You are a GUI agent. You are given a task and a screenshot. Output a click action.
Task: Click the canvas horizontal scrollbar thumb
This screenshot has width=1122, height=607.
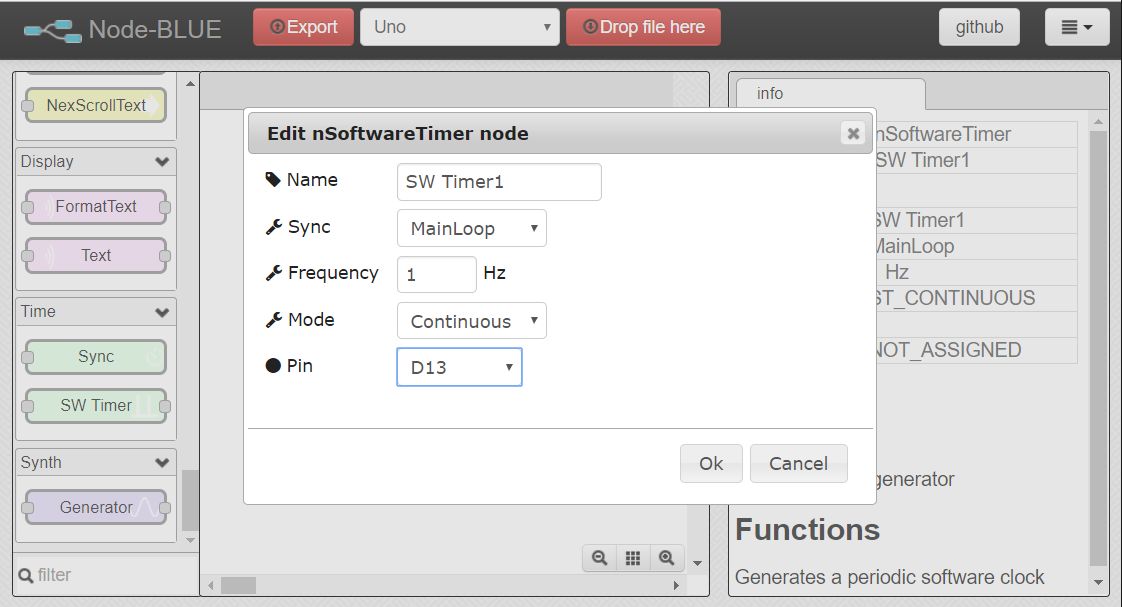(x=238, y=586)
